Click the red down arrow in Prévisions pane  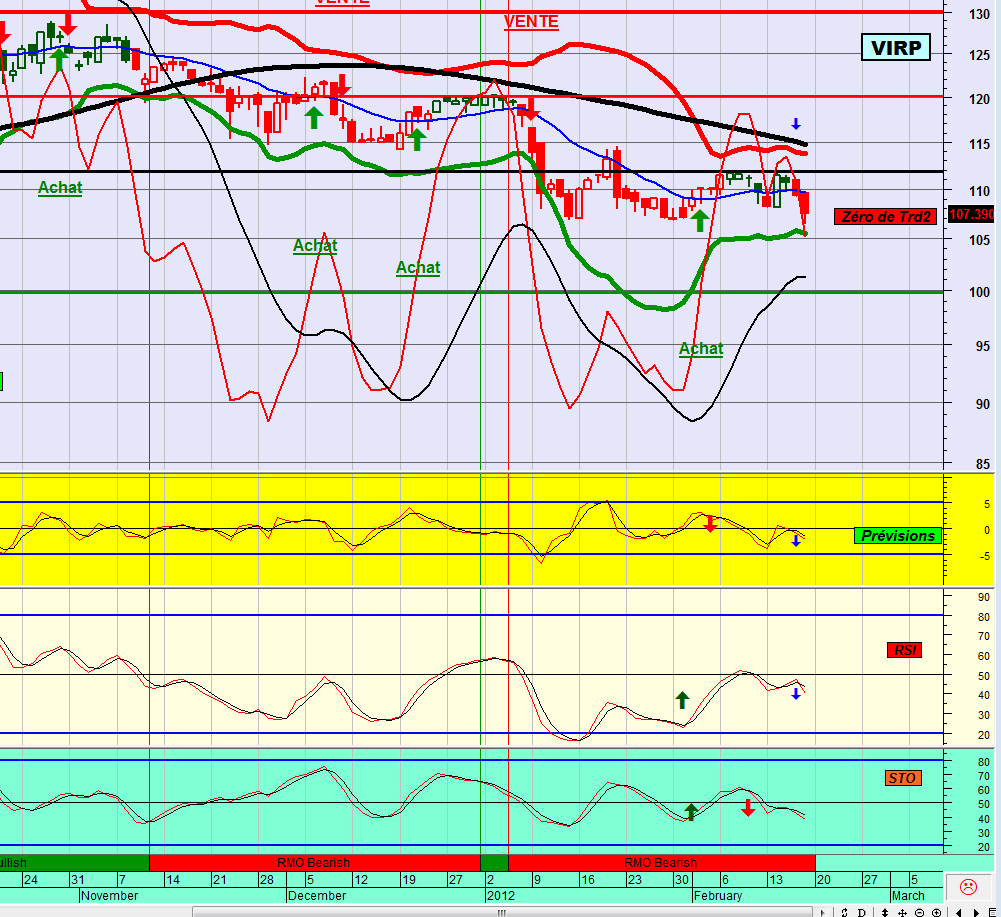pos(711,524)
